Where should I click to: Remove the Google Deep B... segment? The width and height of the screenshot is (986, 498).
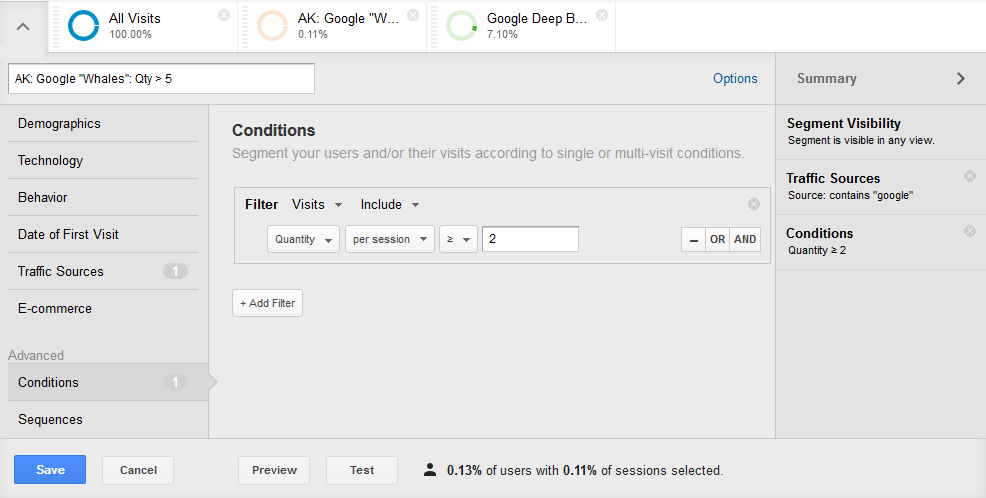(x=602, y=15)
